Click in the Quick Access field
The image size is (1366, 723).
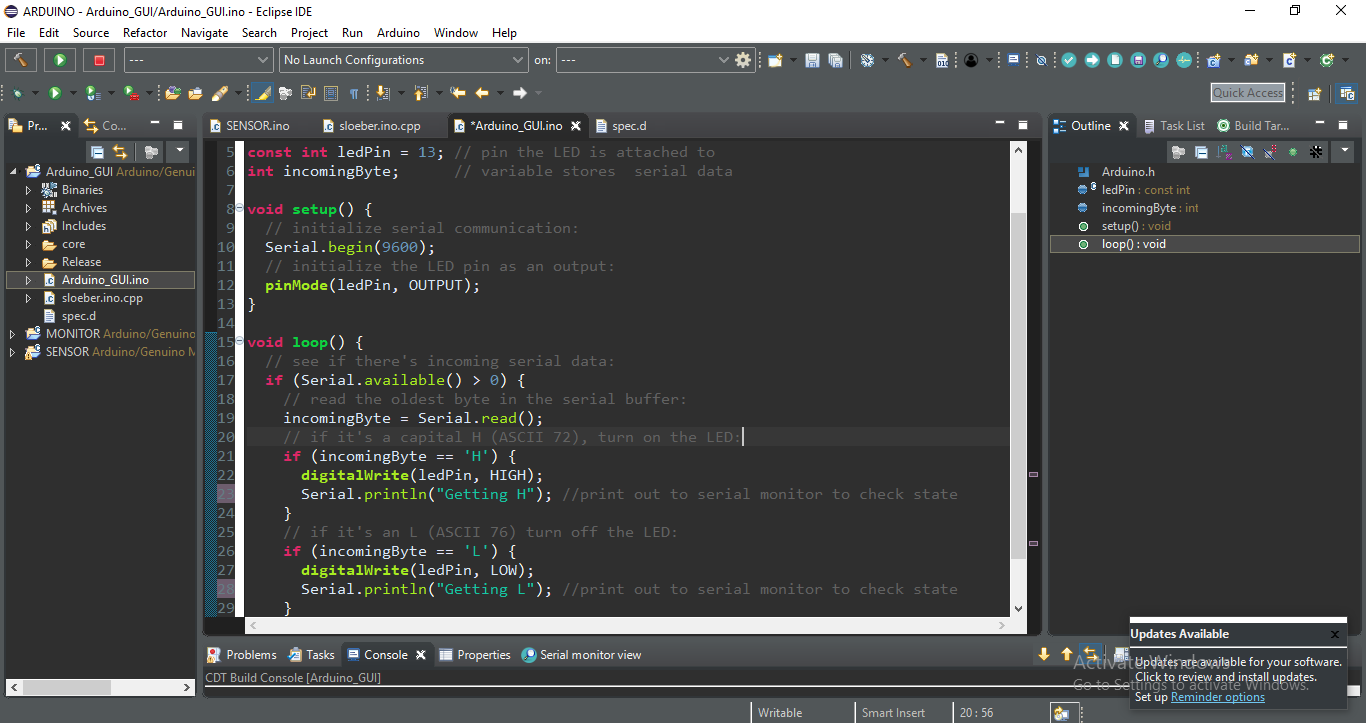click(1247, 93)
